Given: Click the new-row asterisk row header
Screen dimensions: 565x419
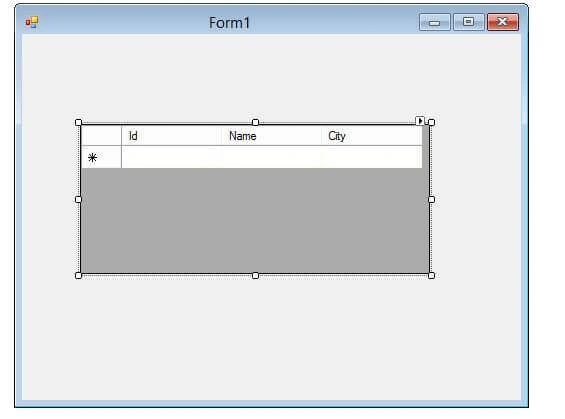Looking at the screenshot, I should pos(102,157).
